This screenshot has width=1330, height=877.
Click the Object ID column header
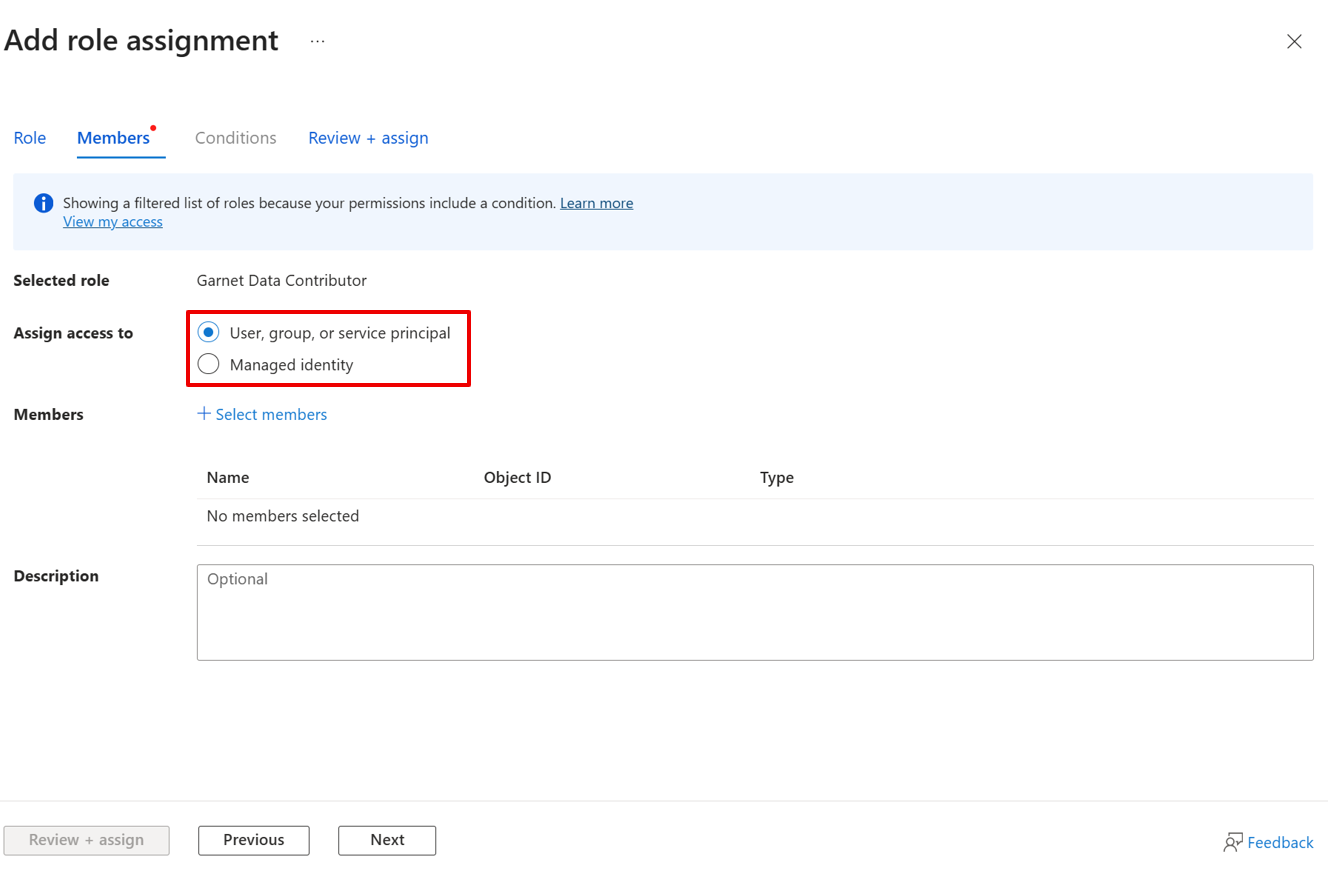pos(517,477)
